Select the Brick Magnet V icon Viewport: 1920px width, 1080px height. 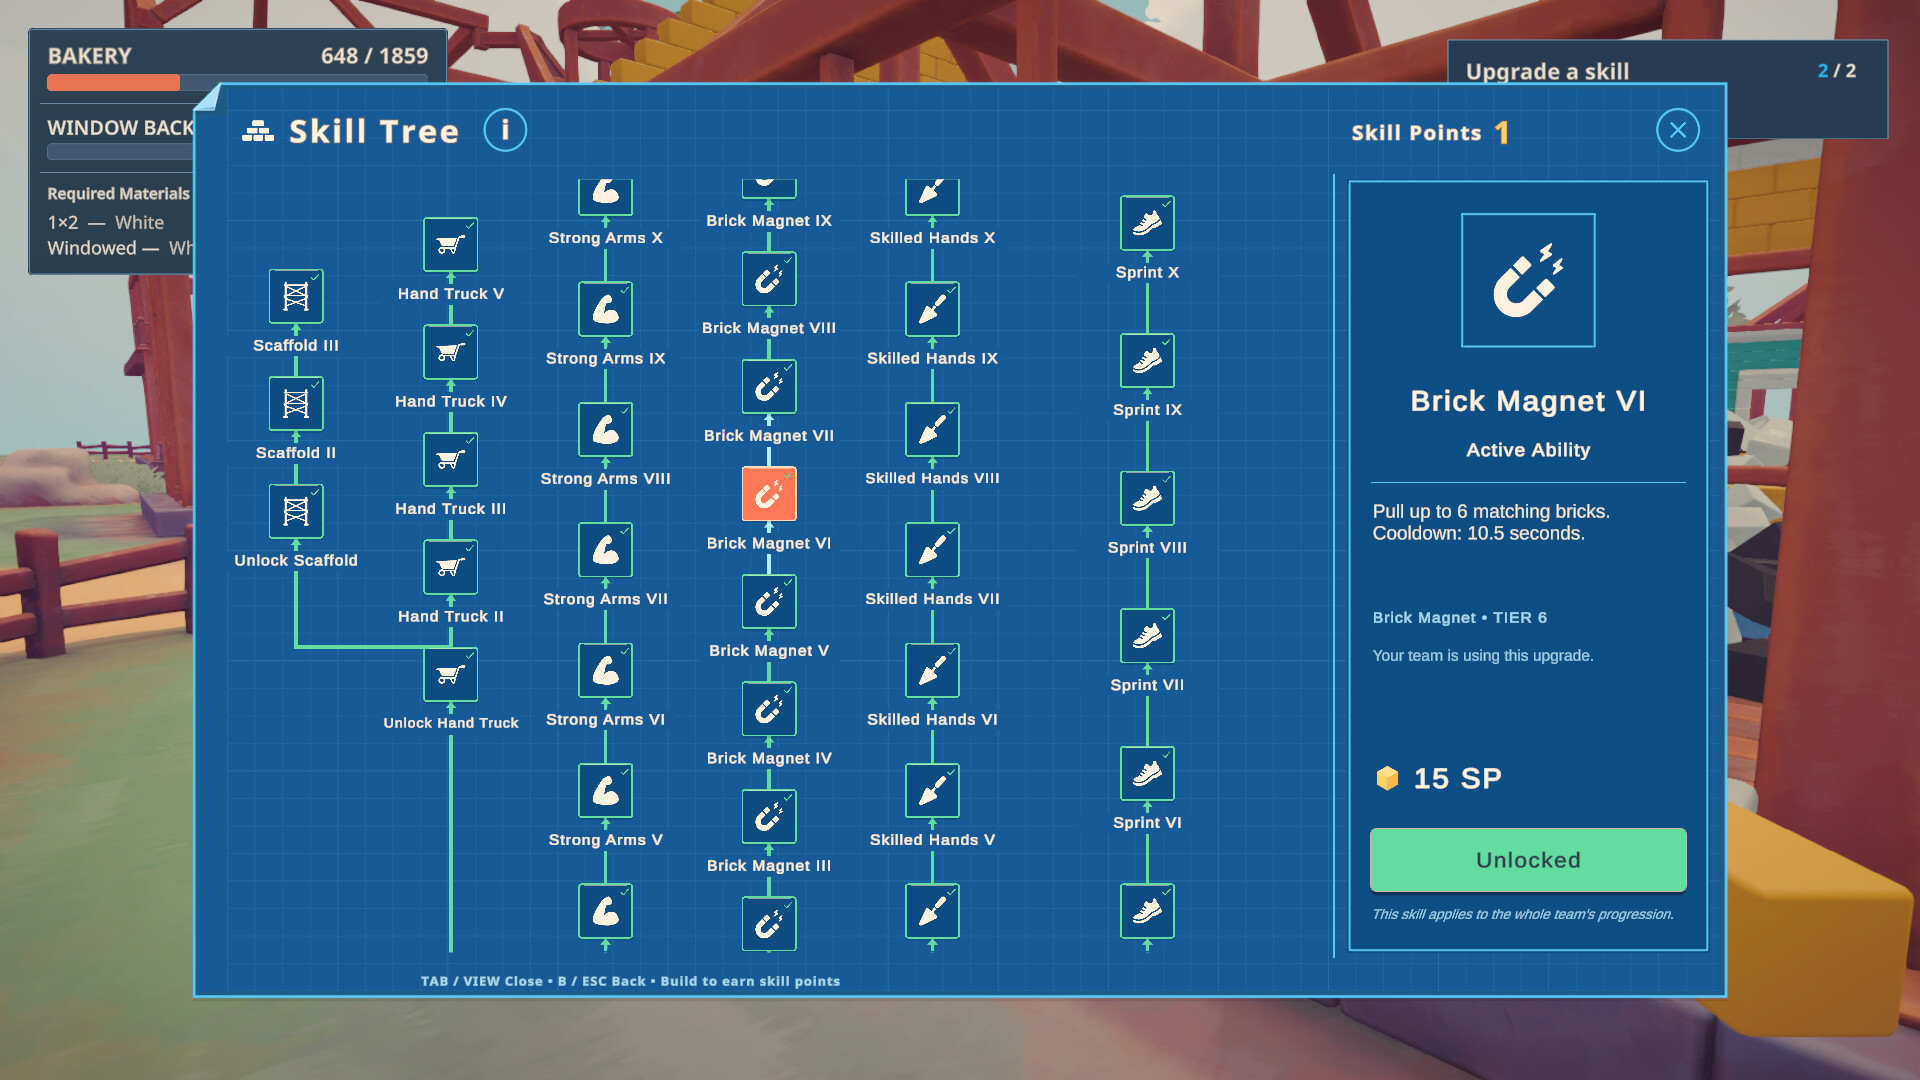(x=769, y=602)
